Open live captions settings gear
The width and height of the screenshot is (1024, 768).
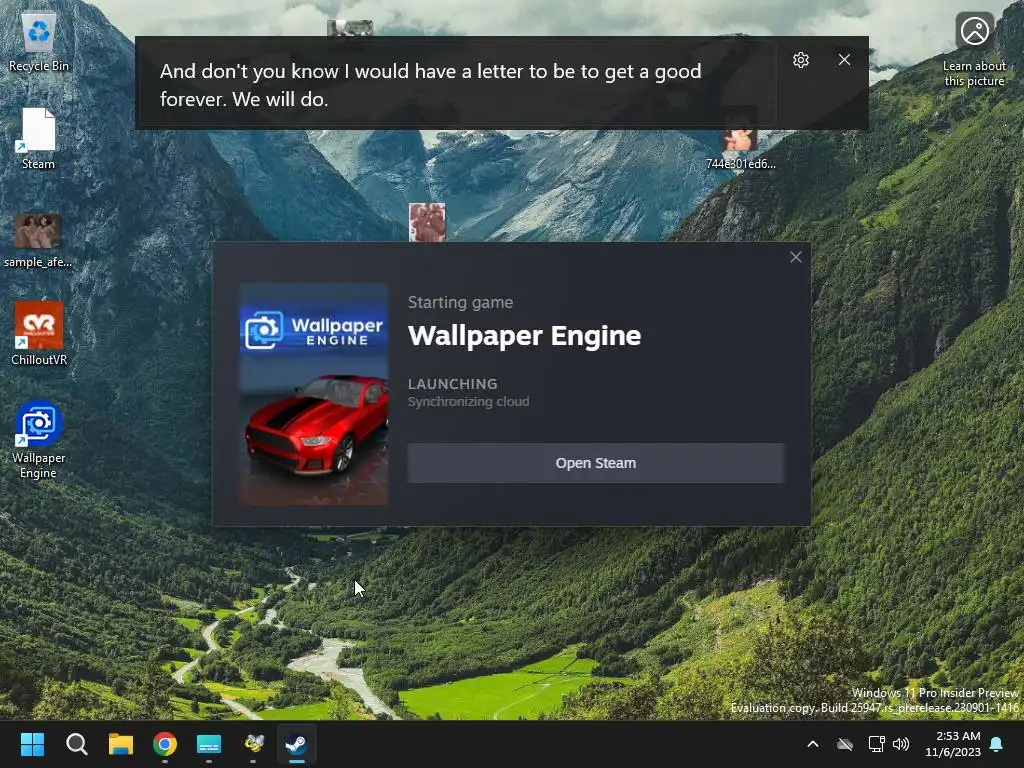pos(801,60)
